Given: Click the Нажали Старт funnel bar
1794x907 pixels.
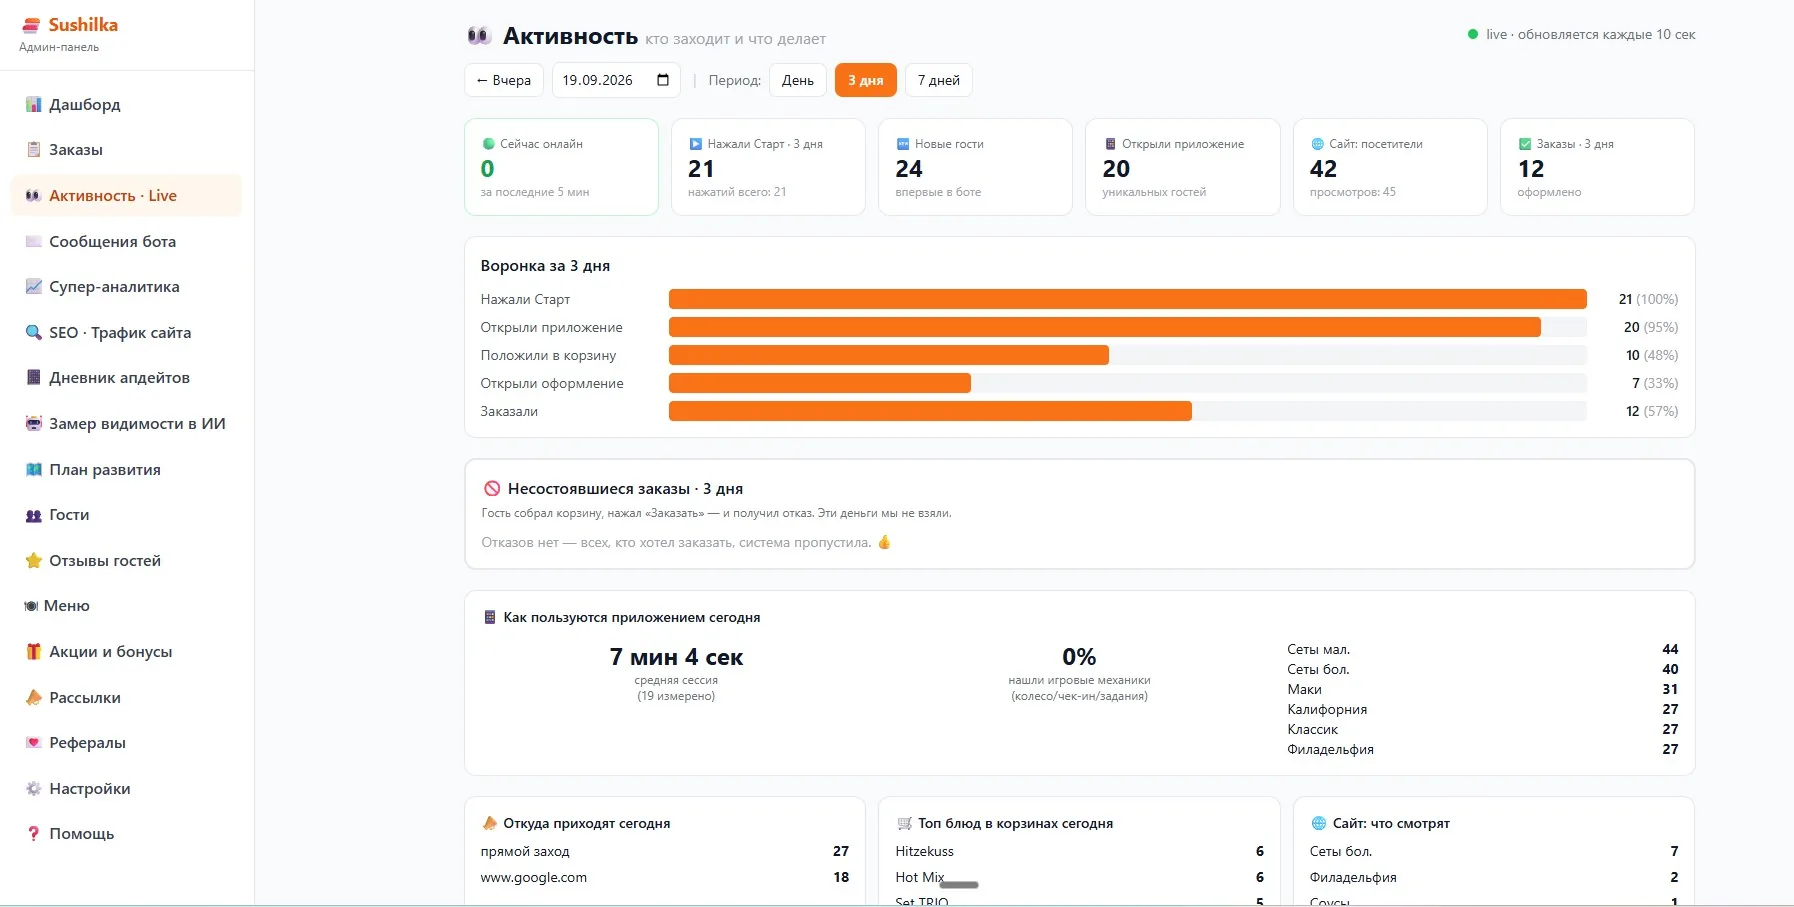Looking at the screenshot, I should tap(1128, 299).
